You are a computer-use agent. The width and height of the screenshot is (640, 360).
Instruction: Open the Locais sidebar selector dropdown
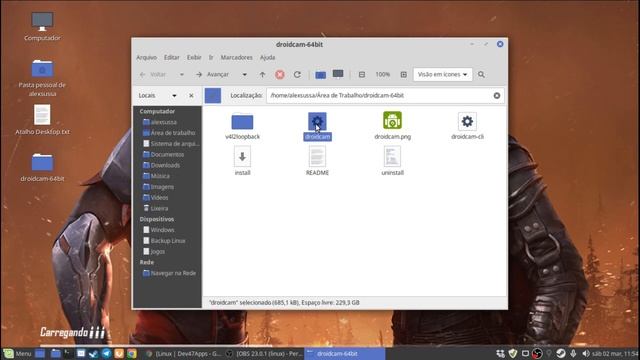[x=174, y=96]
